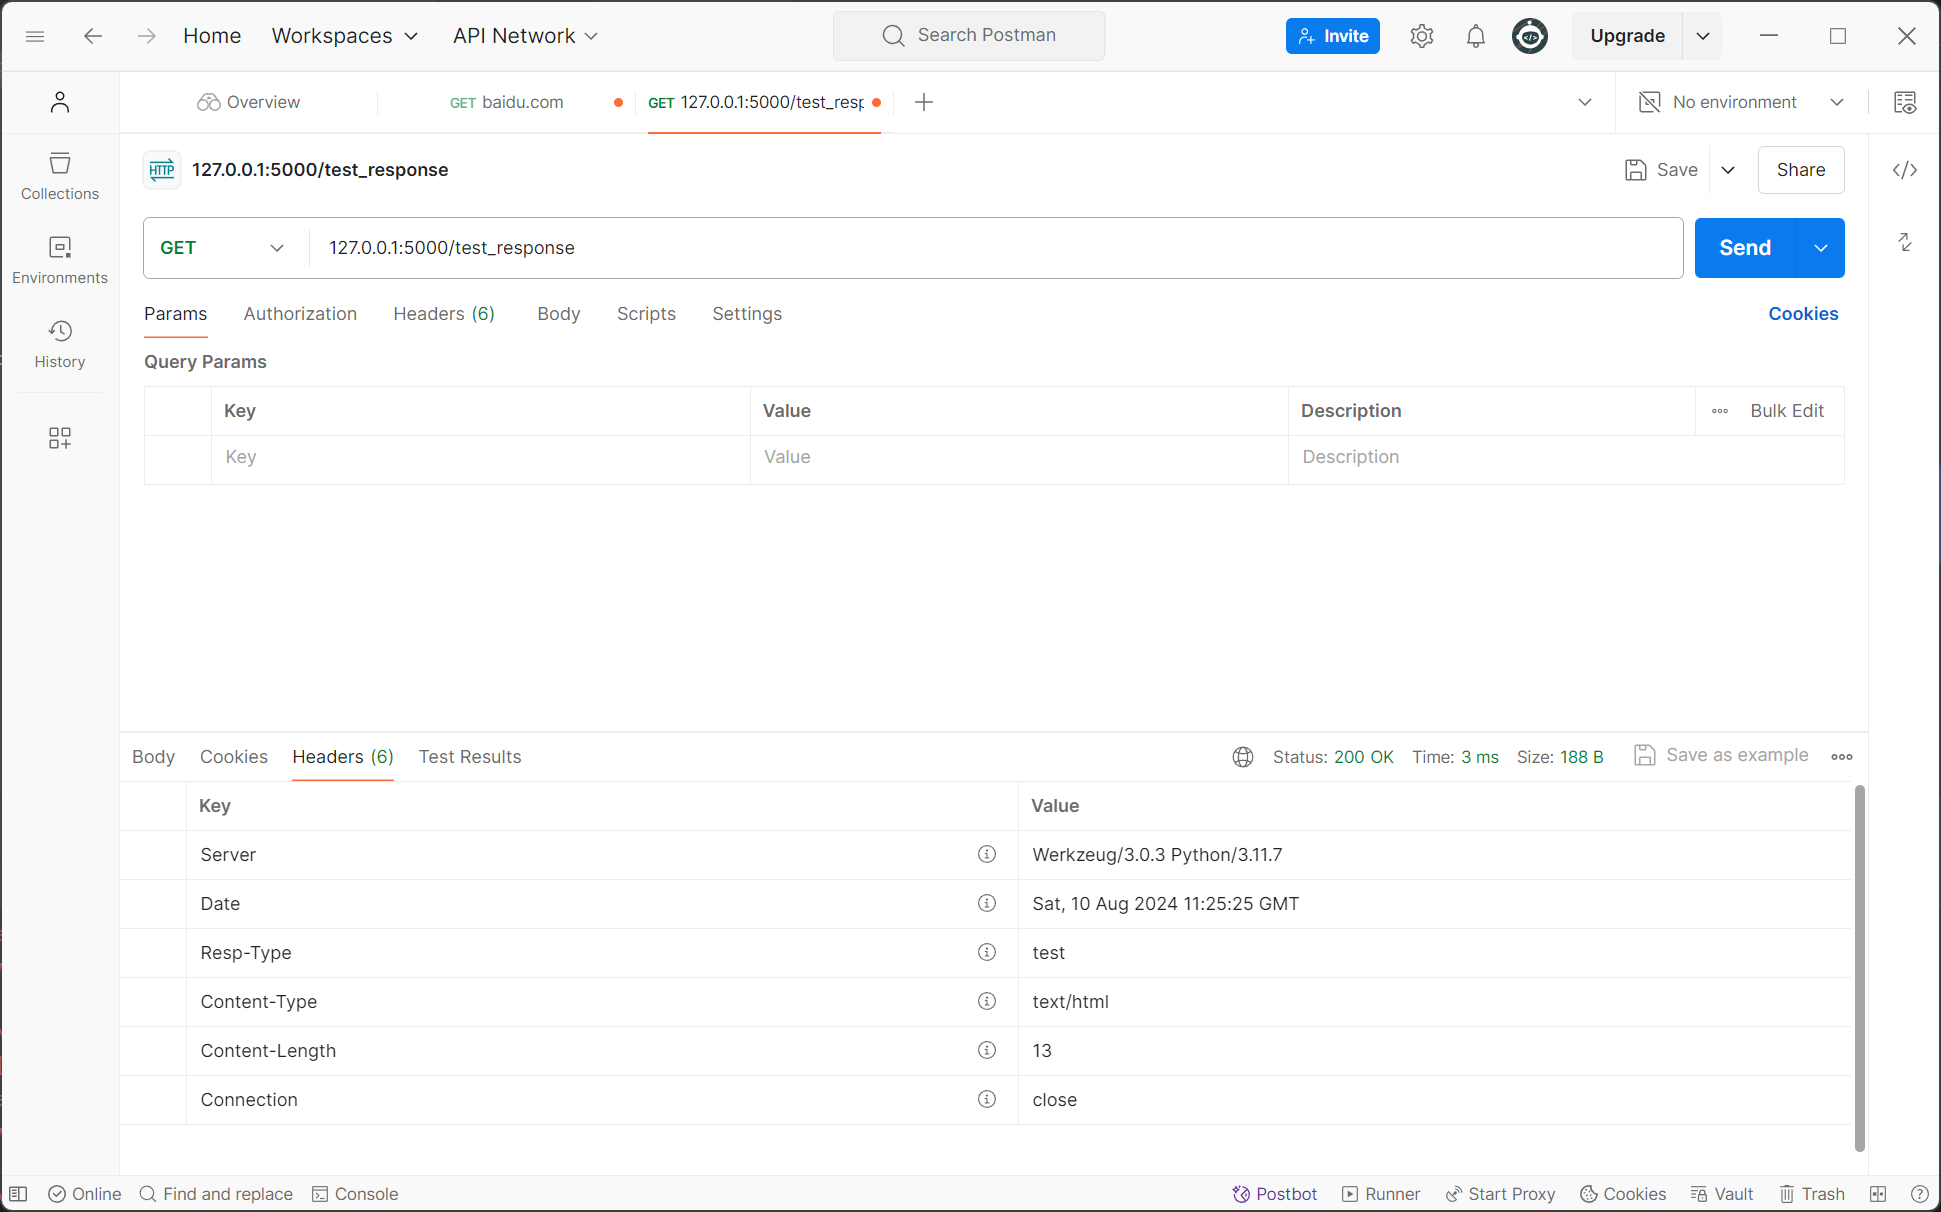Viewport: 1941px width, 1212px height.
Task: Open the Save options arrow
Action: click(1728, 170)
